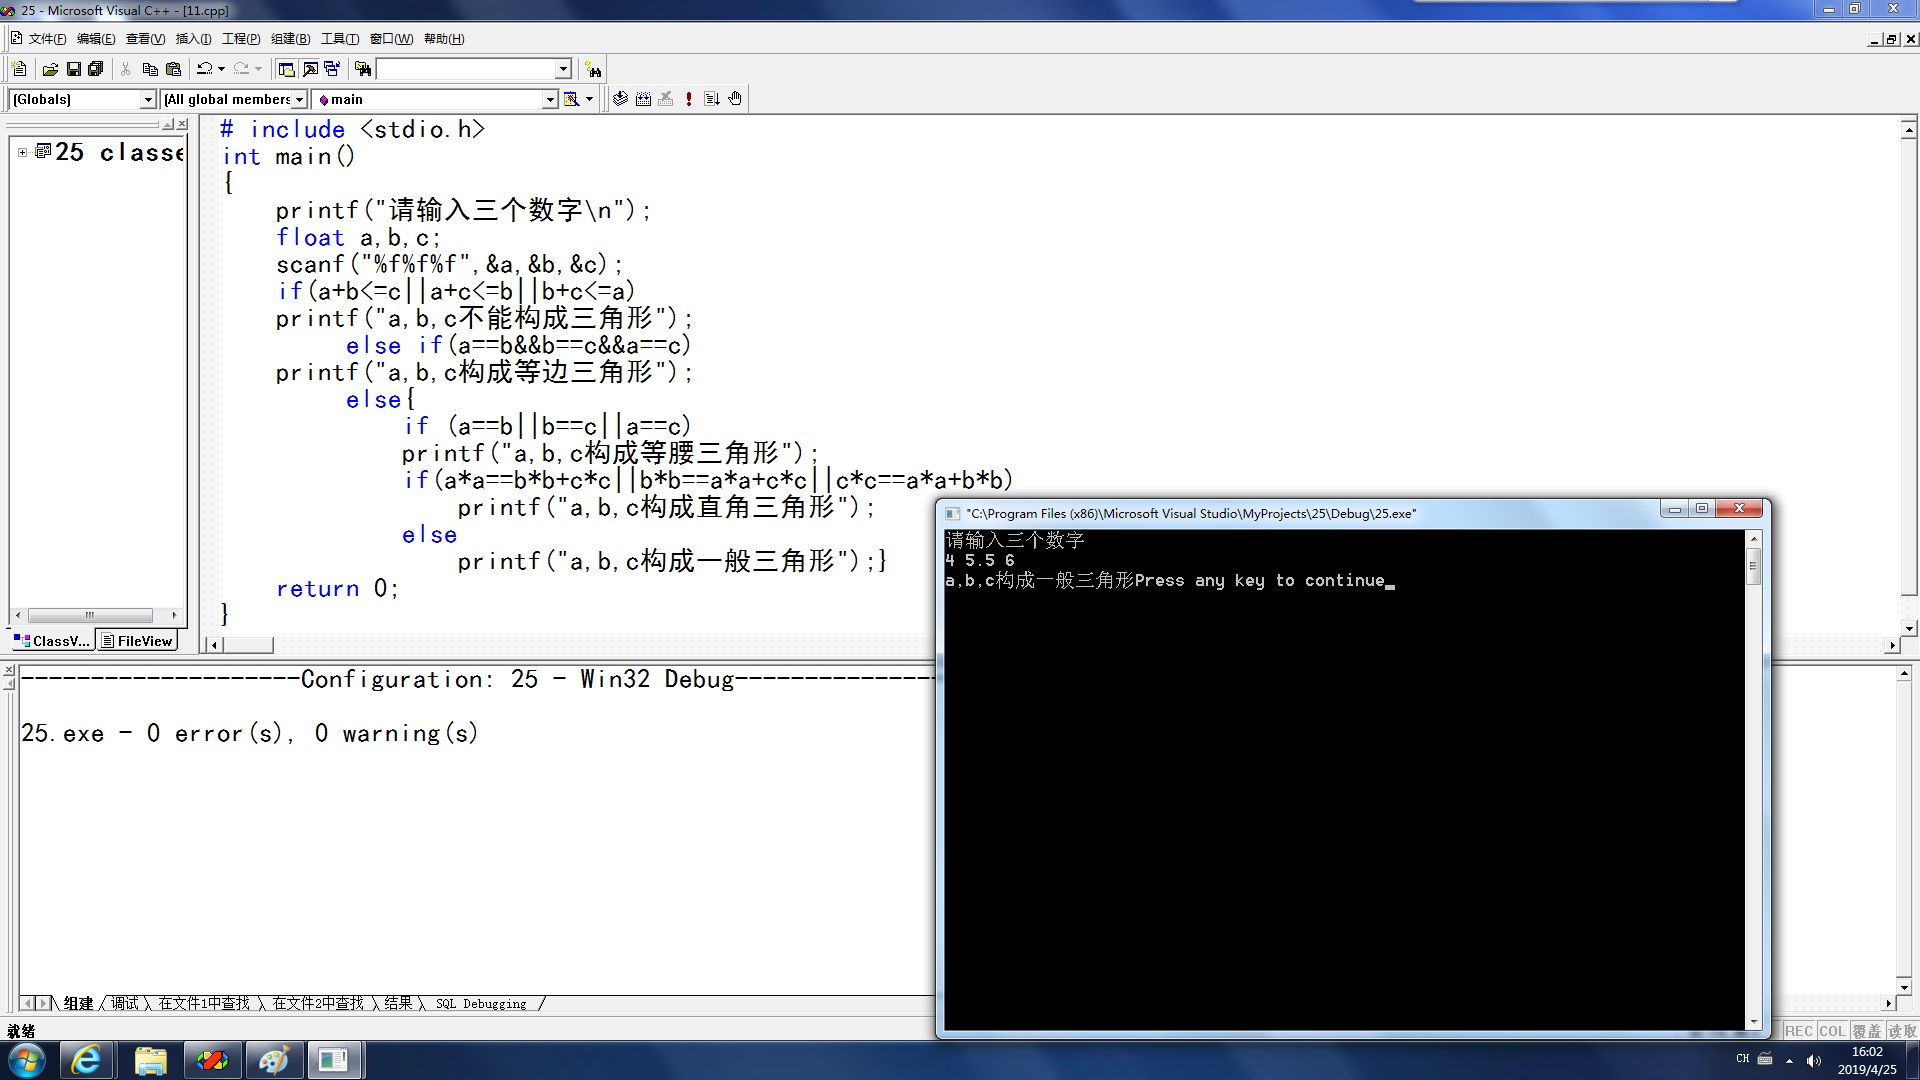The image size is (1920, 1080).
Task: Click the red Execute Program exclamation icon
Action: [689, 99]
